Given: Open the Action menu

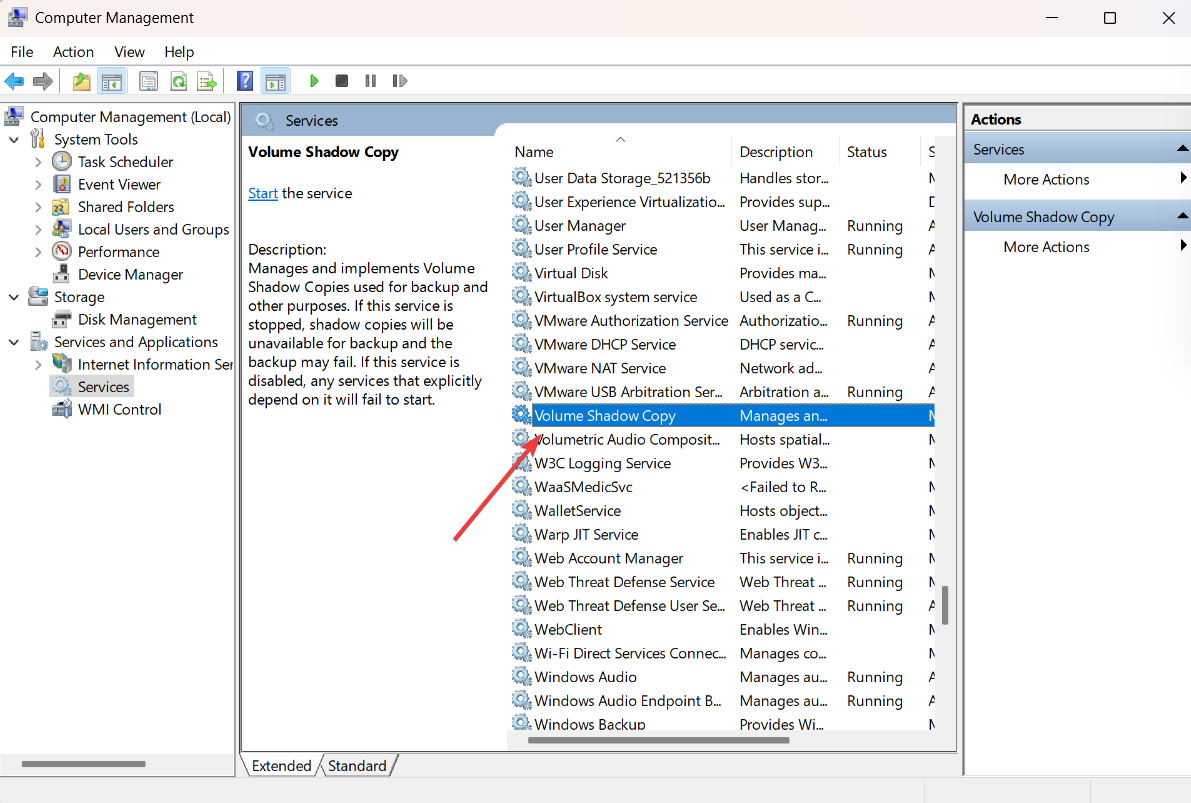Looking at the screenshot, I should click(73, 52).
